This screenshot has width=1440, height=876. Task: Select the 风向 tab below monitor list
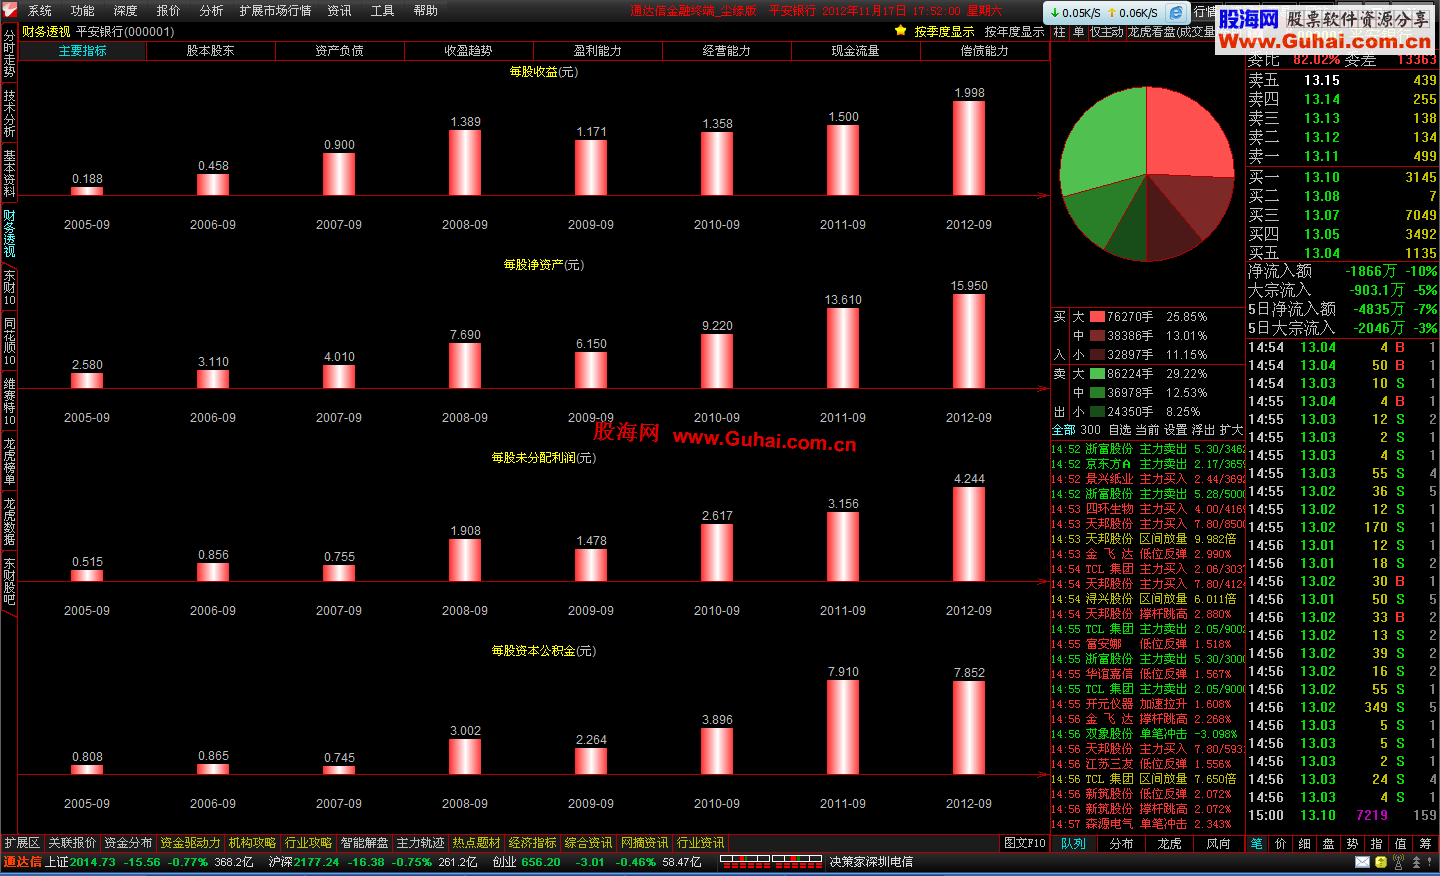pyautogui.click(x=1218, y=844)
